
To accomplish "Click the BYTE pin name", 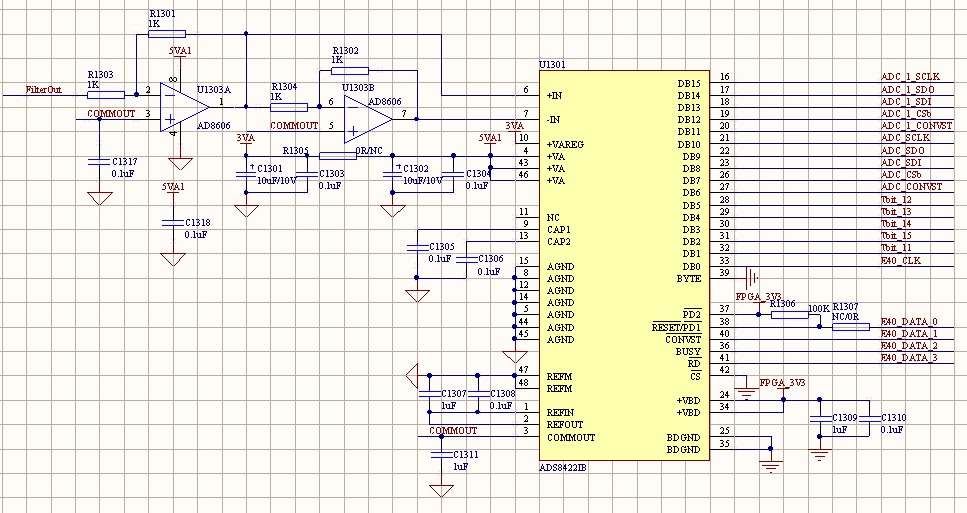I will point(689,279).
